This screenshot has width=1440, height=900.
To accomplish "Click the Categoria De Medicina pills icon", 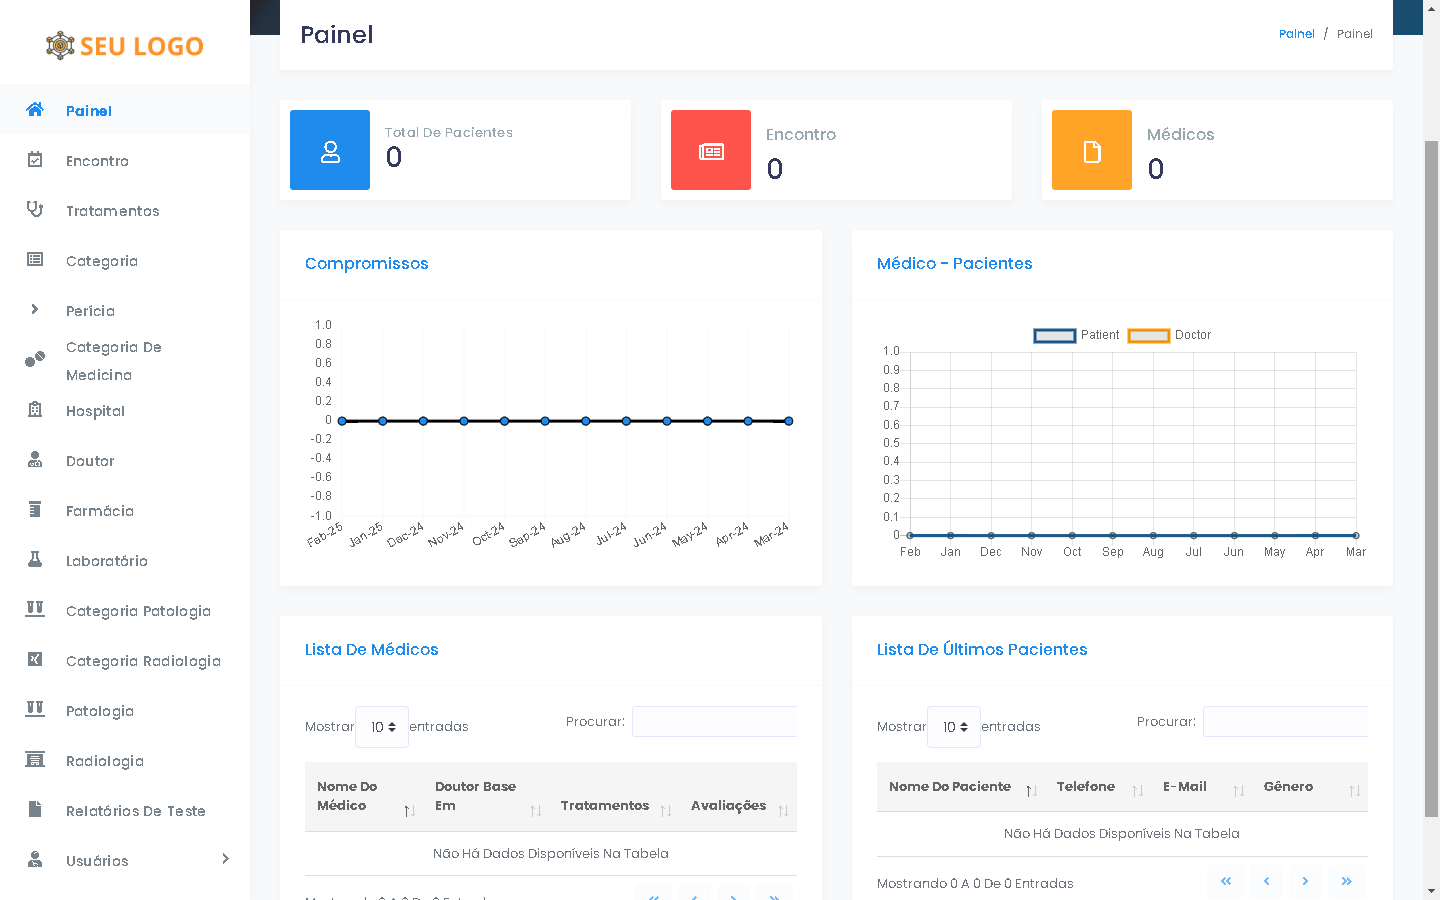I will 35,359.
